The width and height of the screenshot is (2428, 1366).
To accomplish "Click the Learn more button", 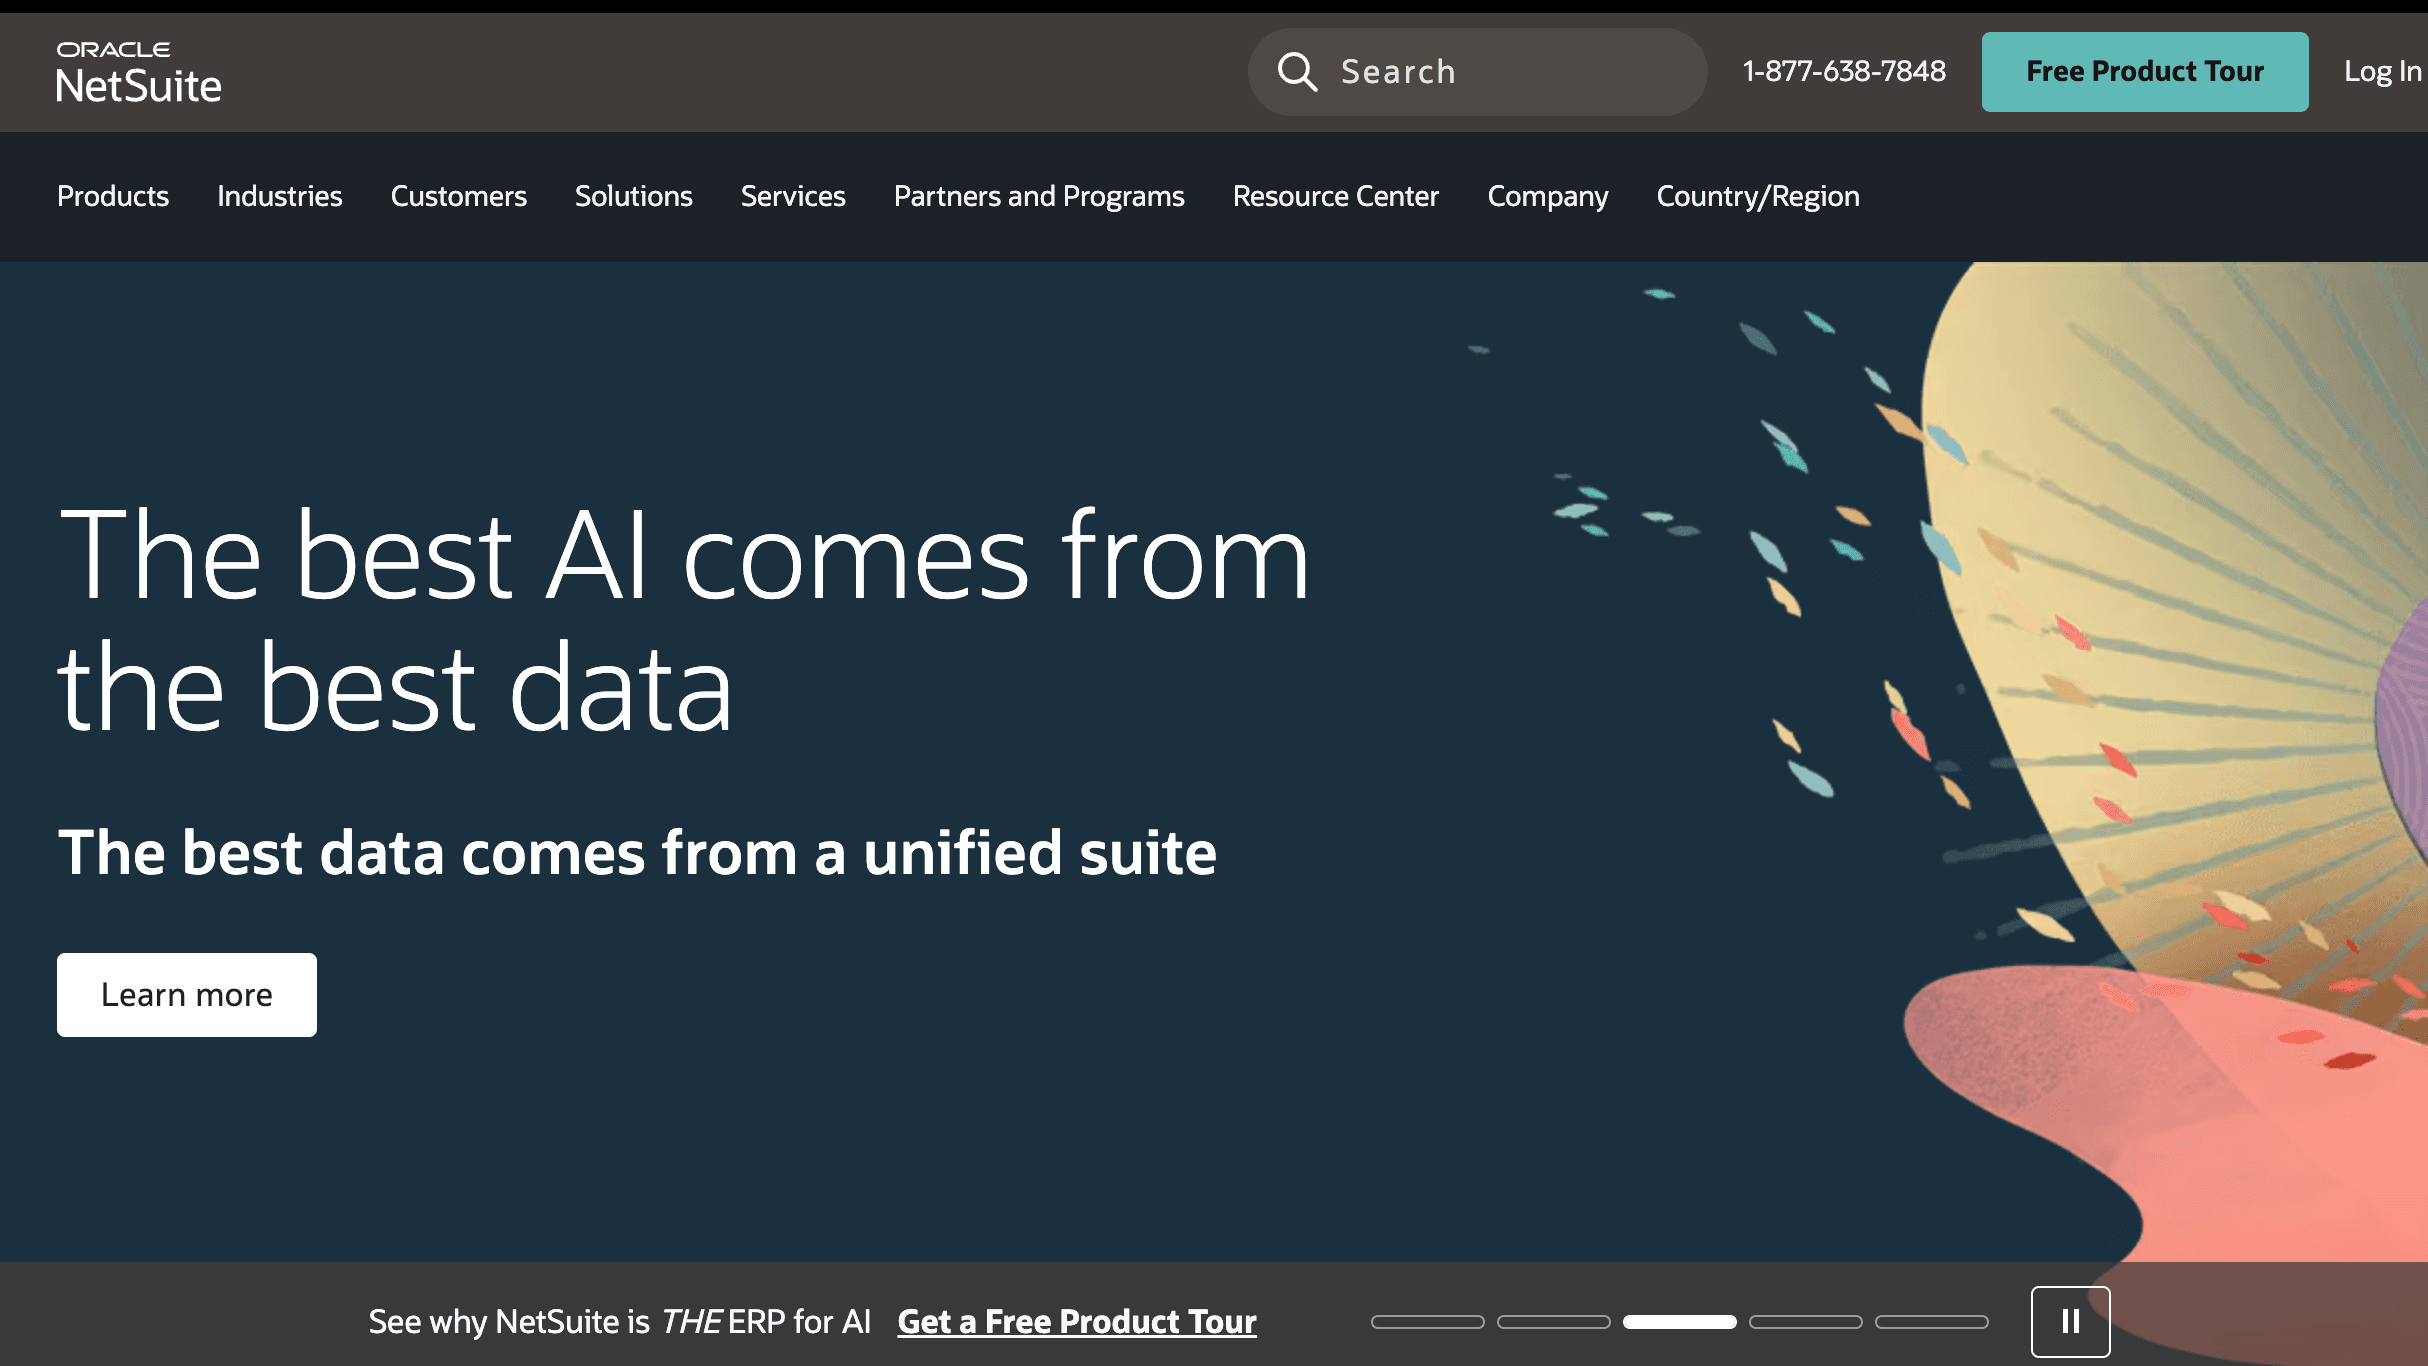I will coord(187,995).
